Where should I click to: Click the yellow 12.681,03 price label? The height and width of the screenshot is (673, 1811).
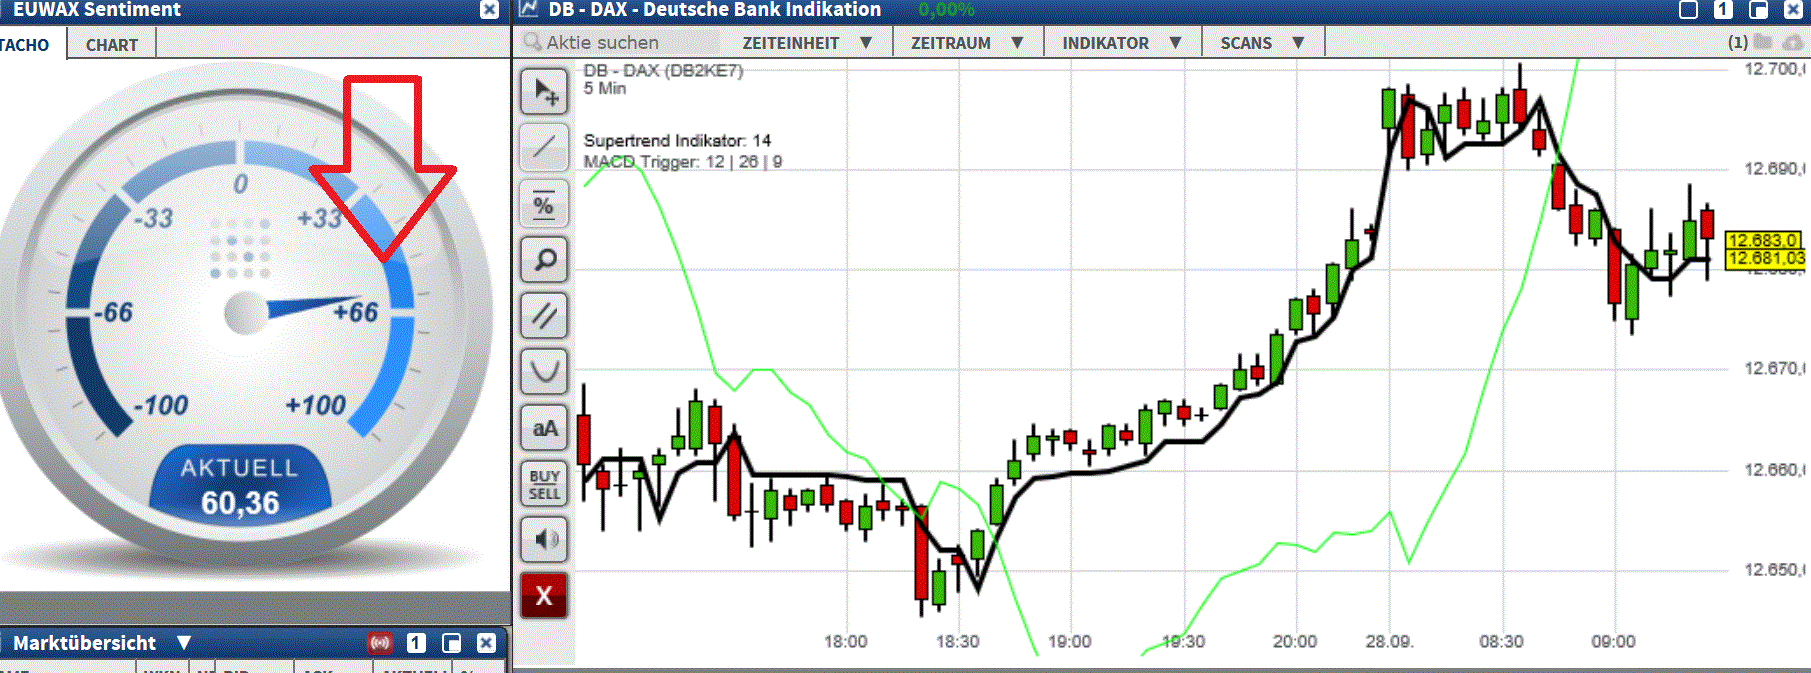coord(1766,258)
